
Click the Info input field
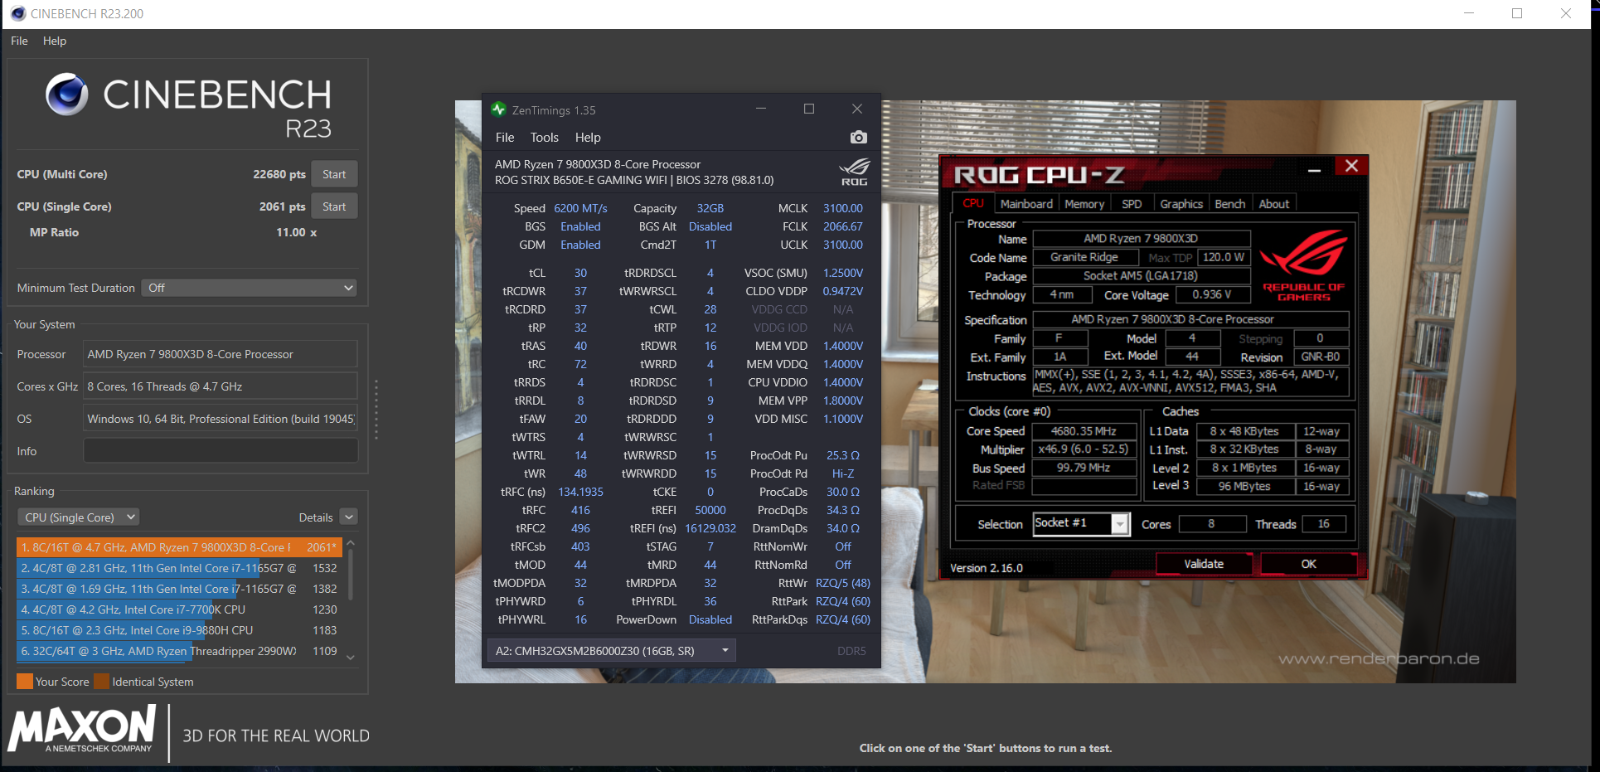click(x=220, y=451)
